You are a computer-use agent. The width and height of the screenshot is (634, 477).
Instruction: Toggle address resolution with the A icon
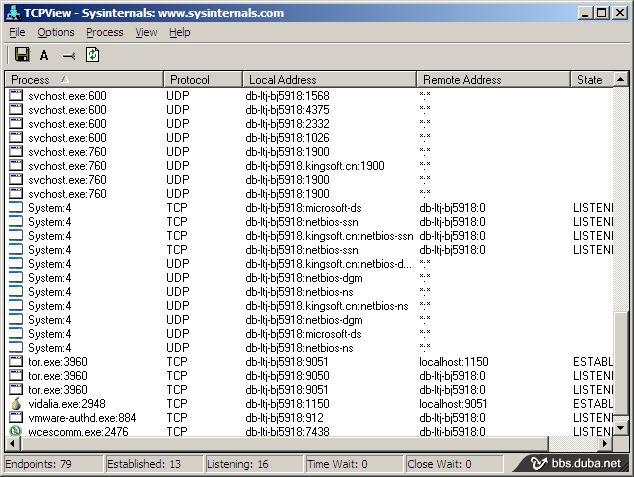[44, 55]
